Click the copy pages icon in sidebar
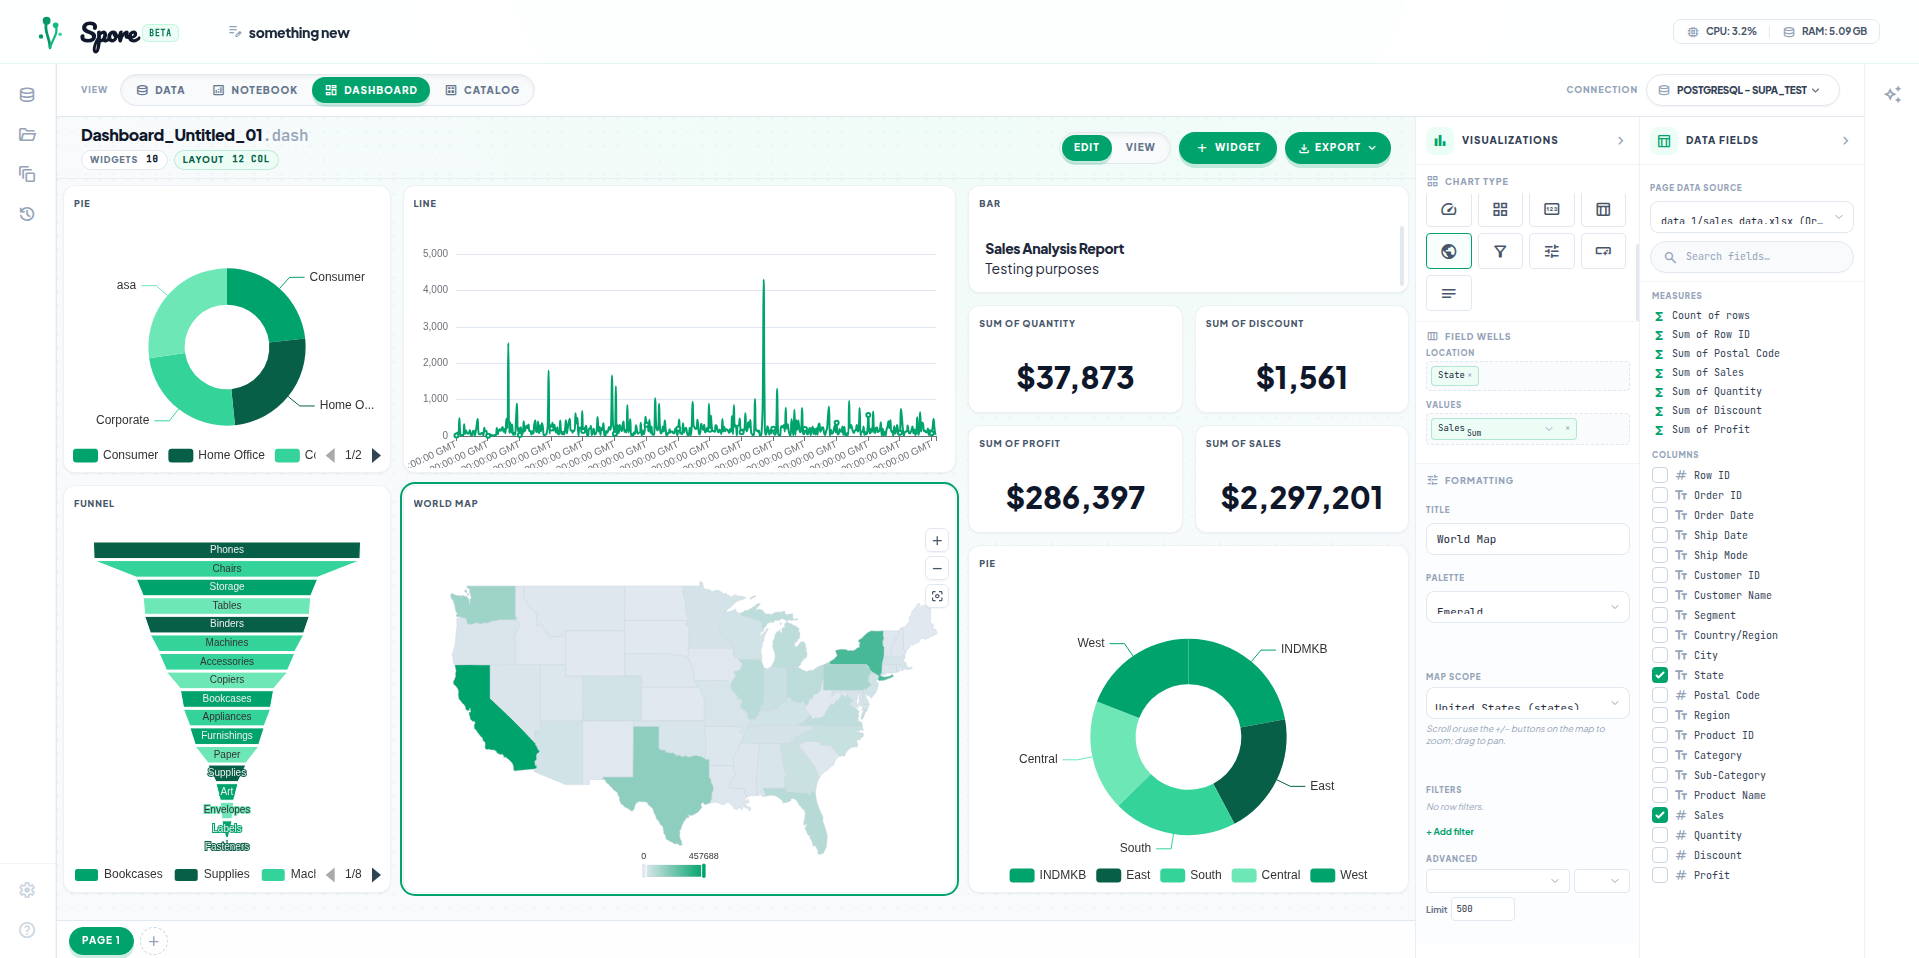1919x958 pixels. coord(27,174)
